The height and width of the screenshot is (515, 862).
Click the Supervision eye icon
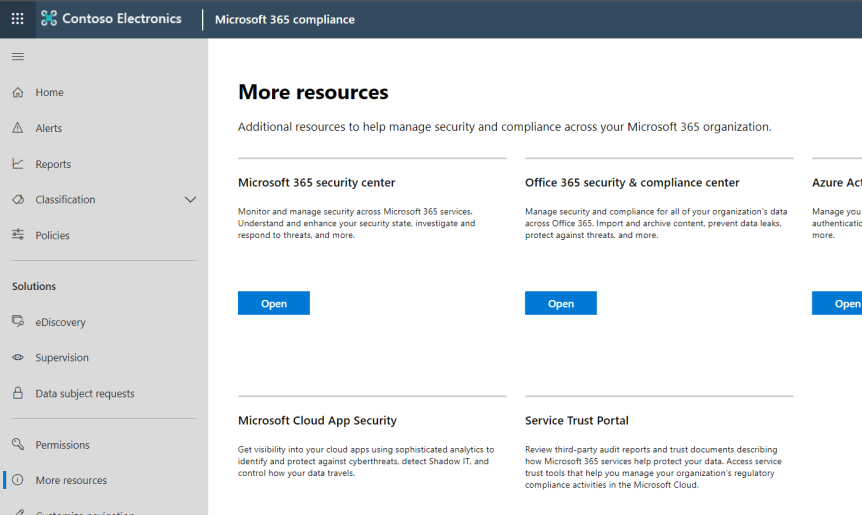18,358
